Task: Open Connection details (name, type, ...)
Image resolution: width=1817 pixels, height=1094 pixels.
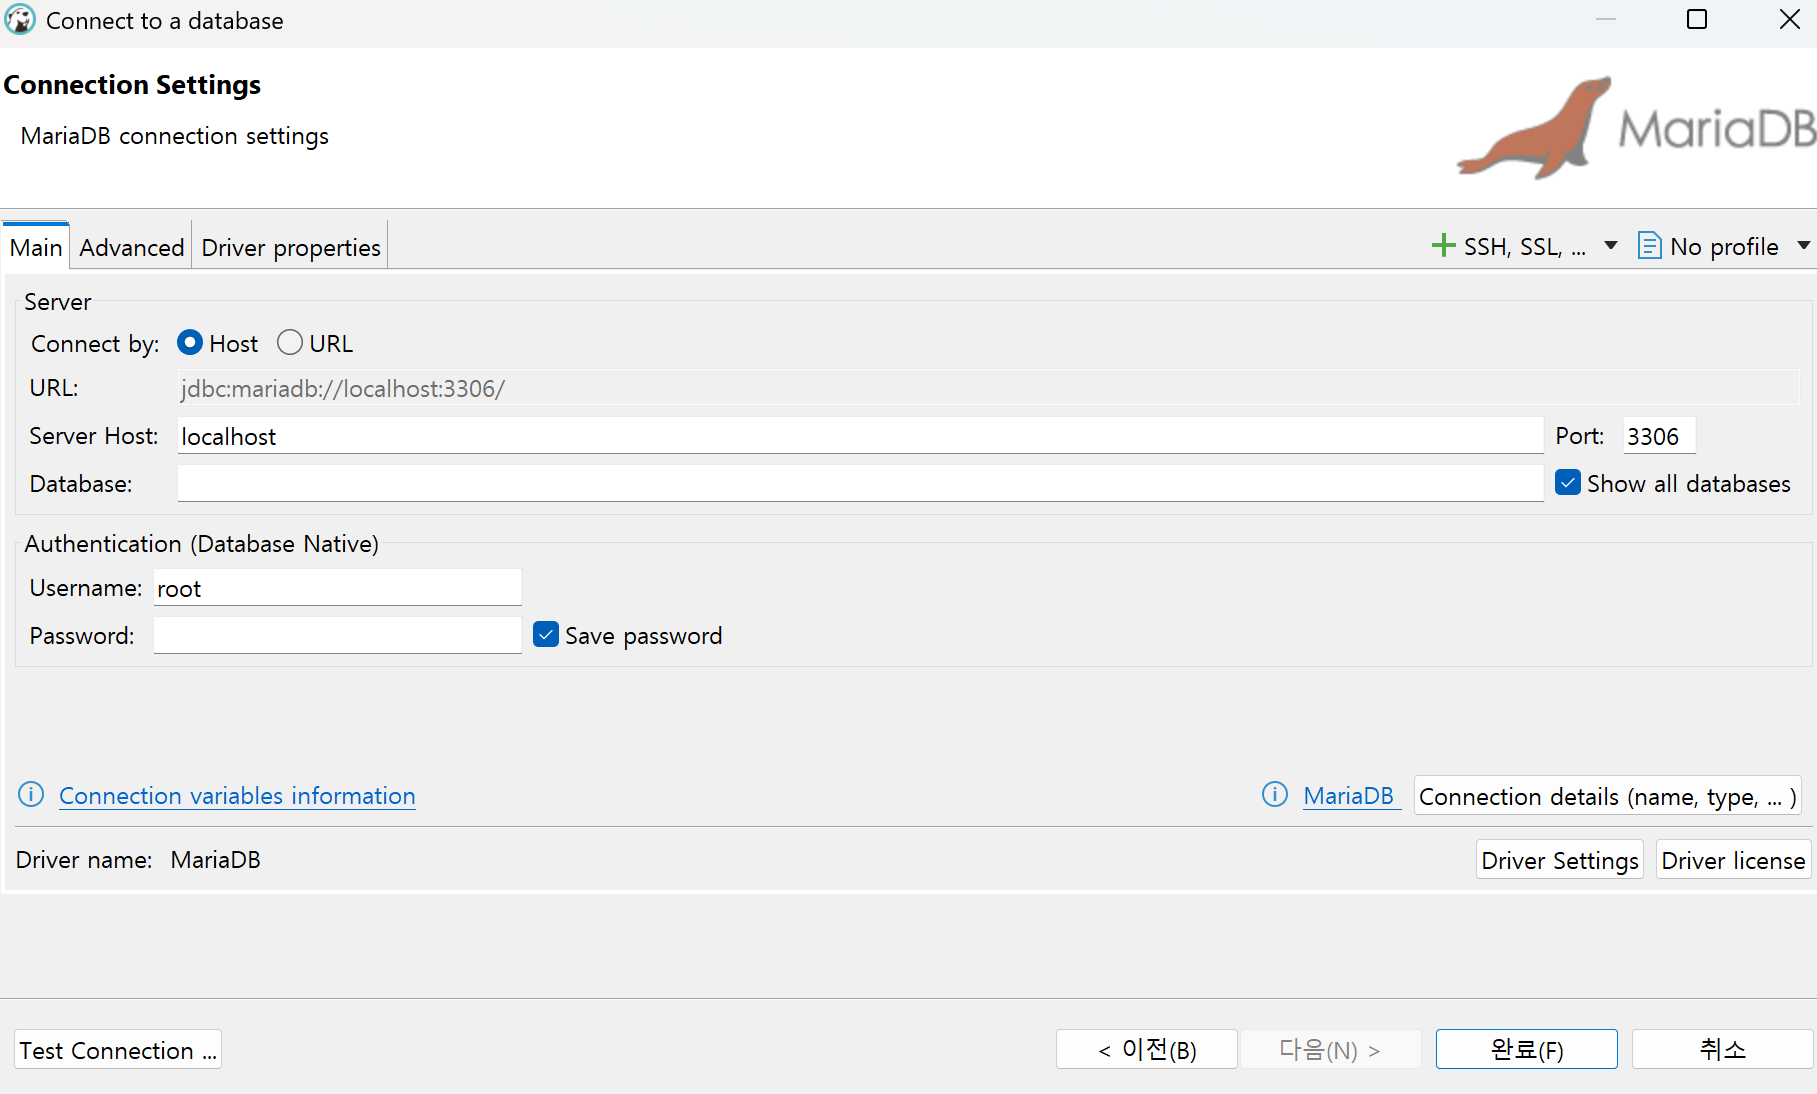Action: point(1608,796)
